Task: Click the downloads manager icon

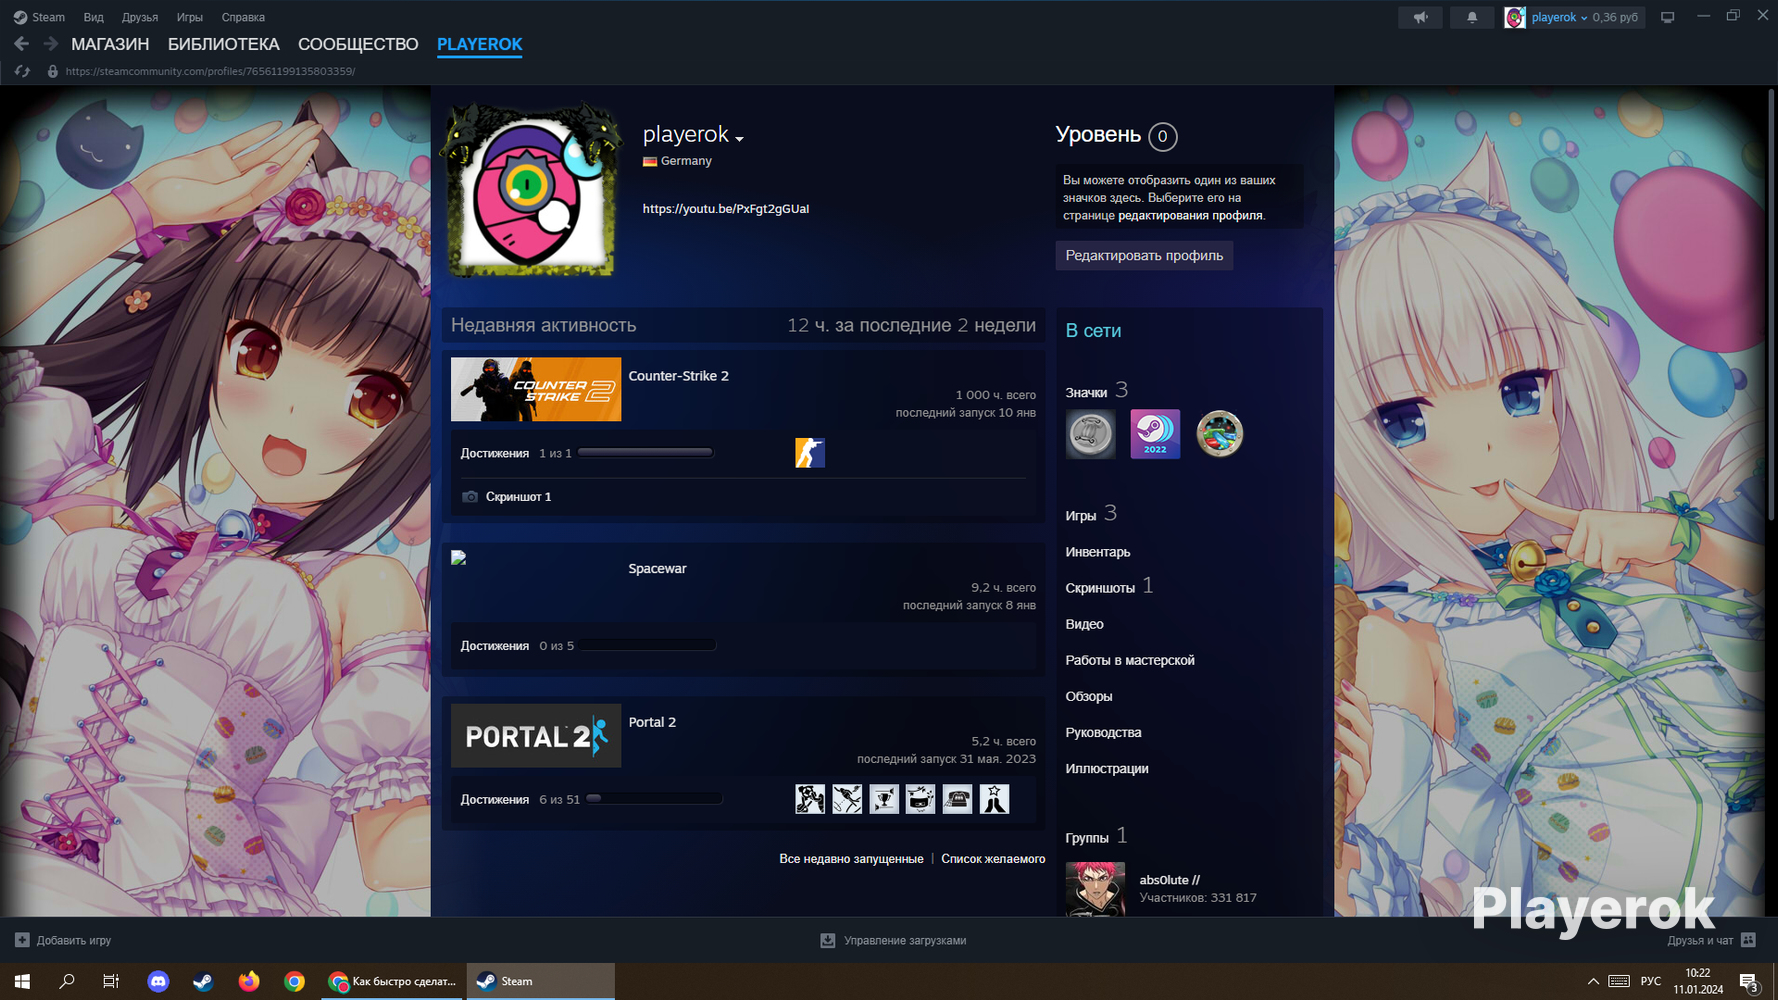Action: pyautogui.click(x=827, y=940)
